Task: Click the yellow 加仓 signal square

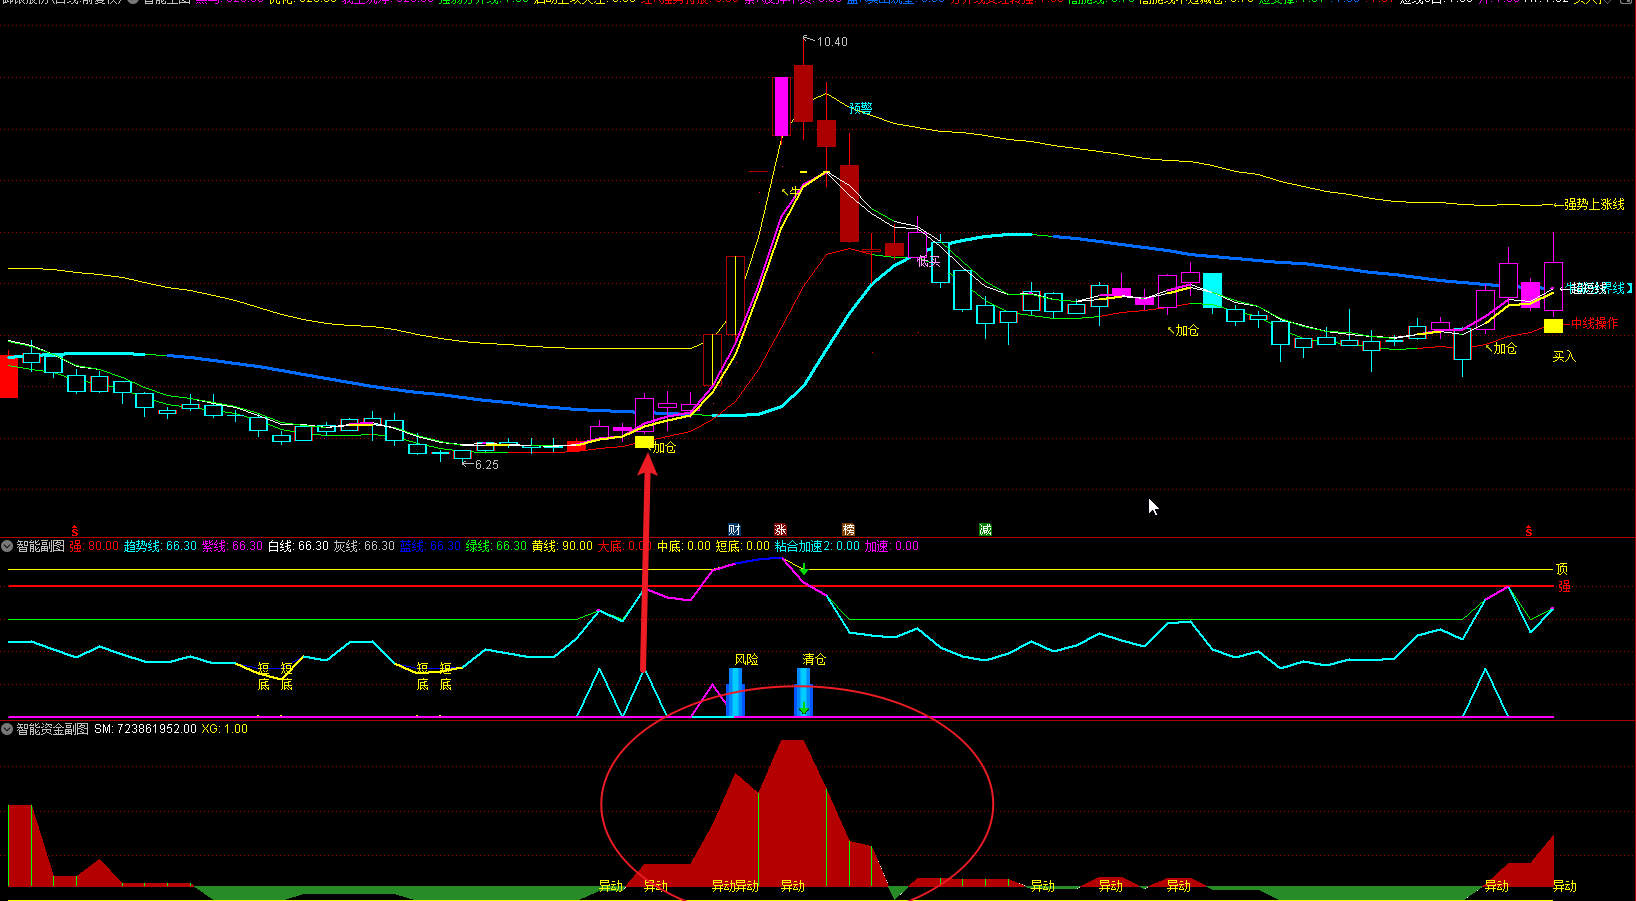Action: (x=644, y=442)
